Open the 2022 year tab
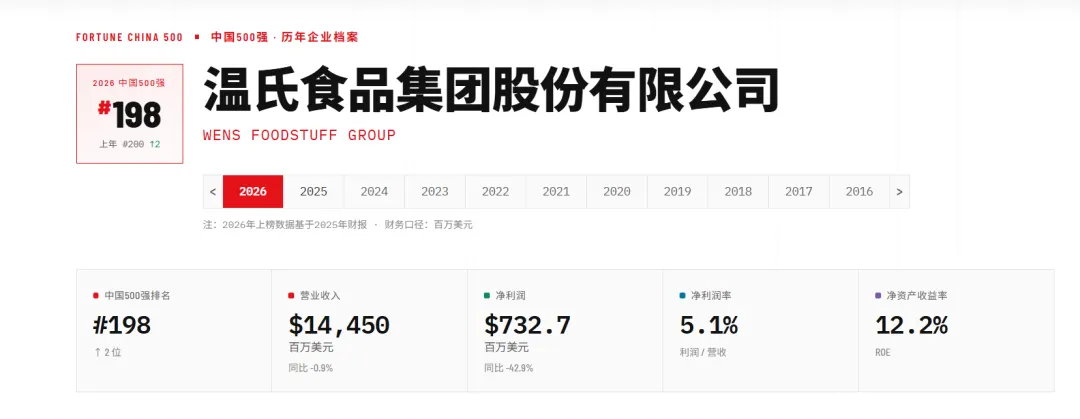 (495, 192)
